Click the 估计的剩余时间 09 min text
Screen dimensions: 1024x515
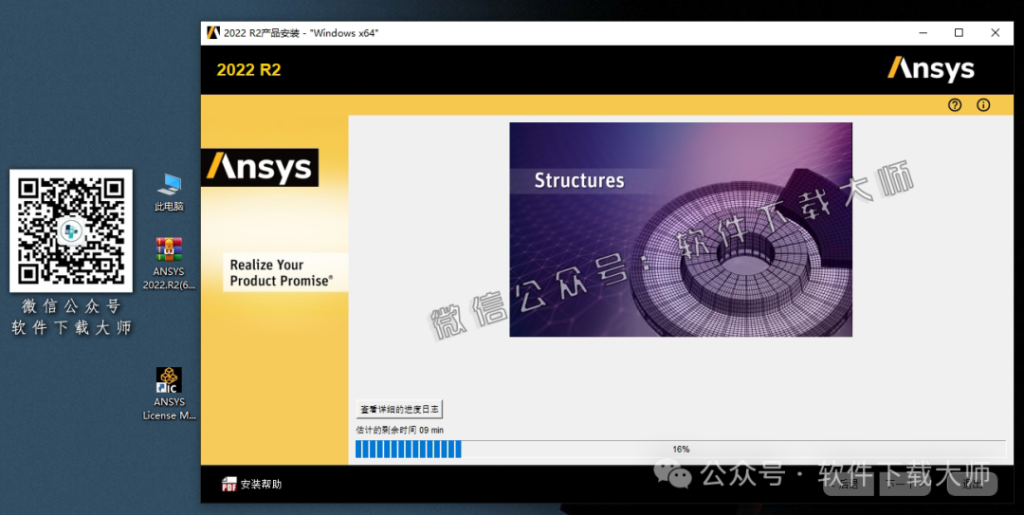(x=400, y=430)
